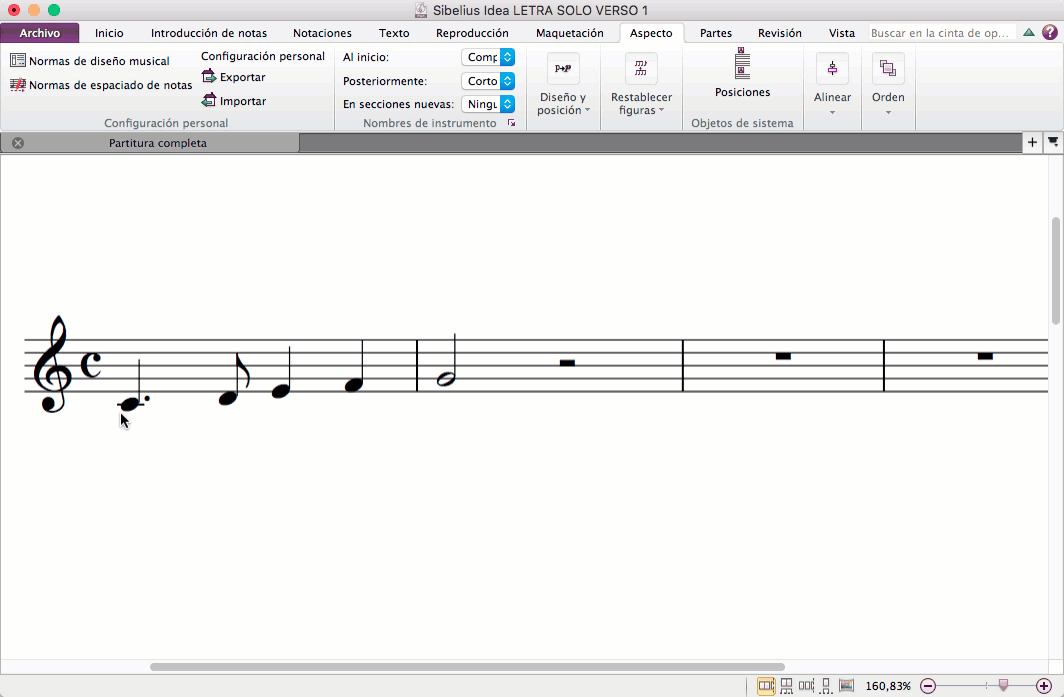Click Importar configuración personal

tap(234, 100)
